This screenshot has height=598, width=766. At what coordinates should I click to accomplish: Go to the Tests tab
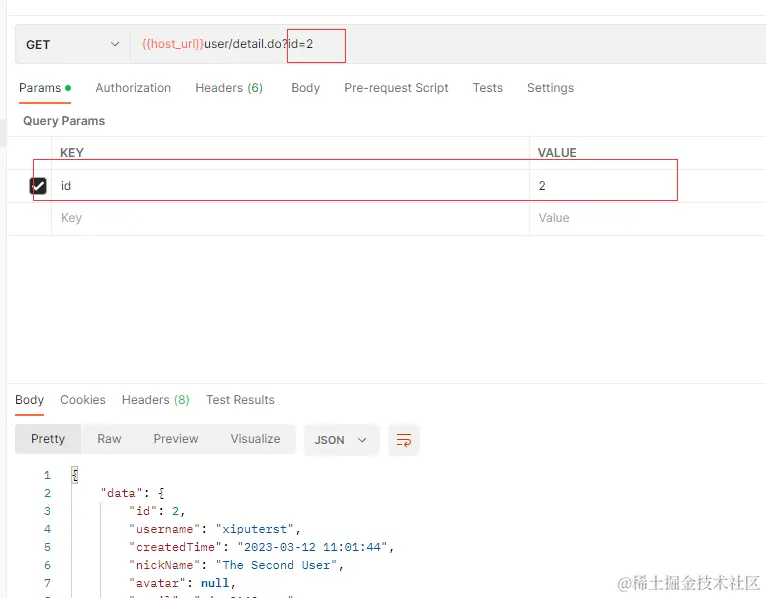[x=488, y=88]
